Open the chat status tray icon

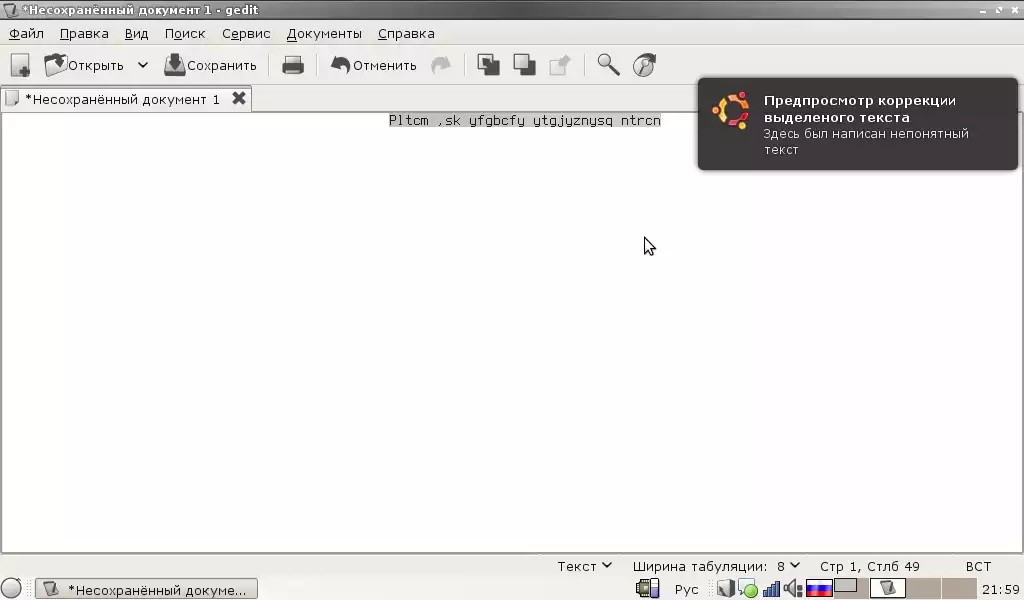748,589
